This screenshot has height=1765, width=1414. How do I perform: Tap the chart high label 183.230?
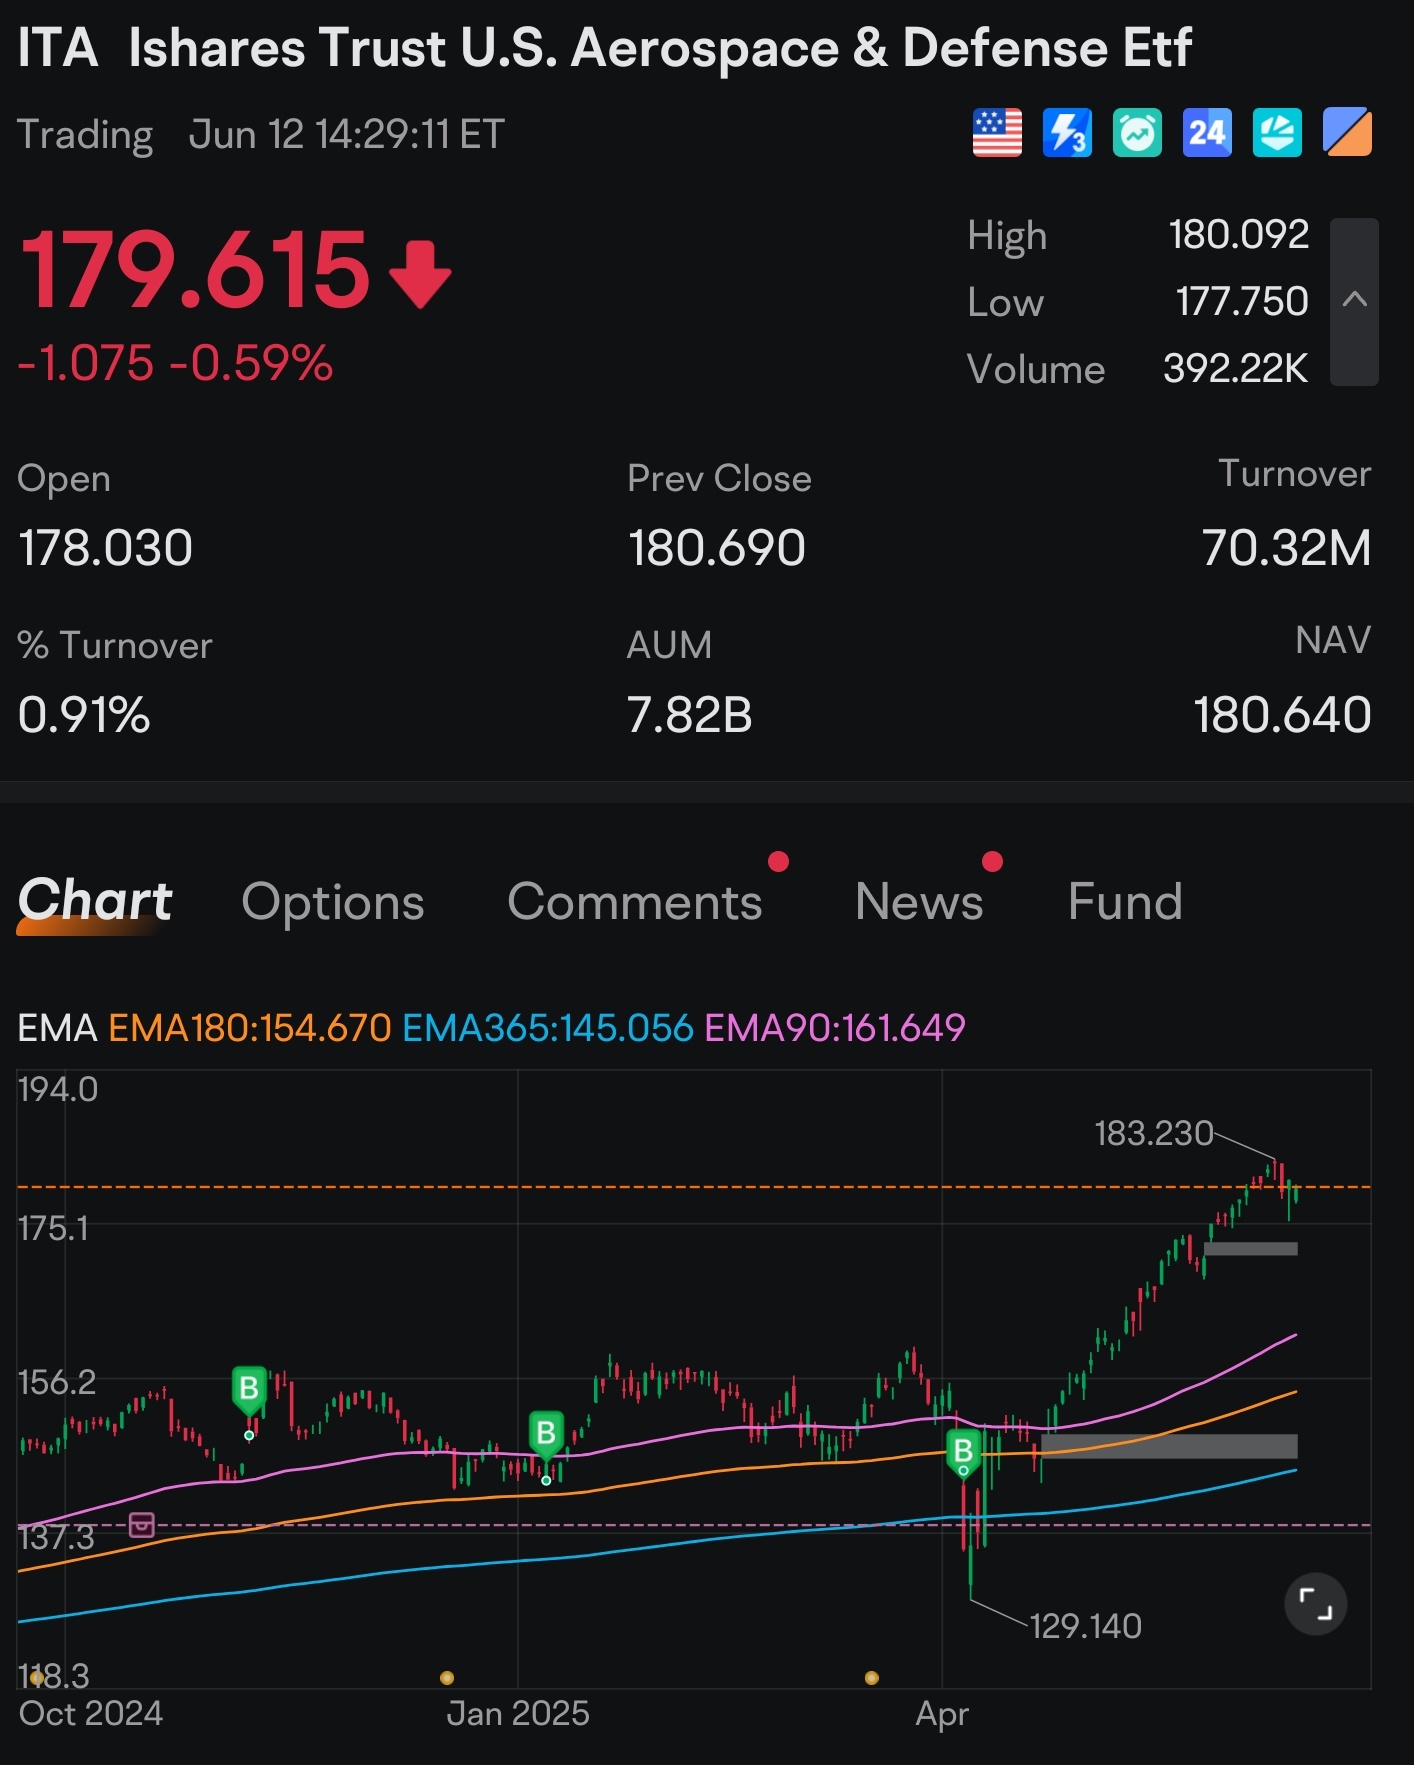1154,1133
